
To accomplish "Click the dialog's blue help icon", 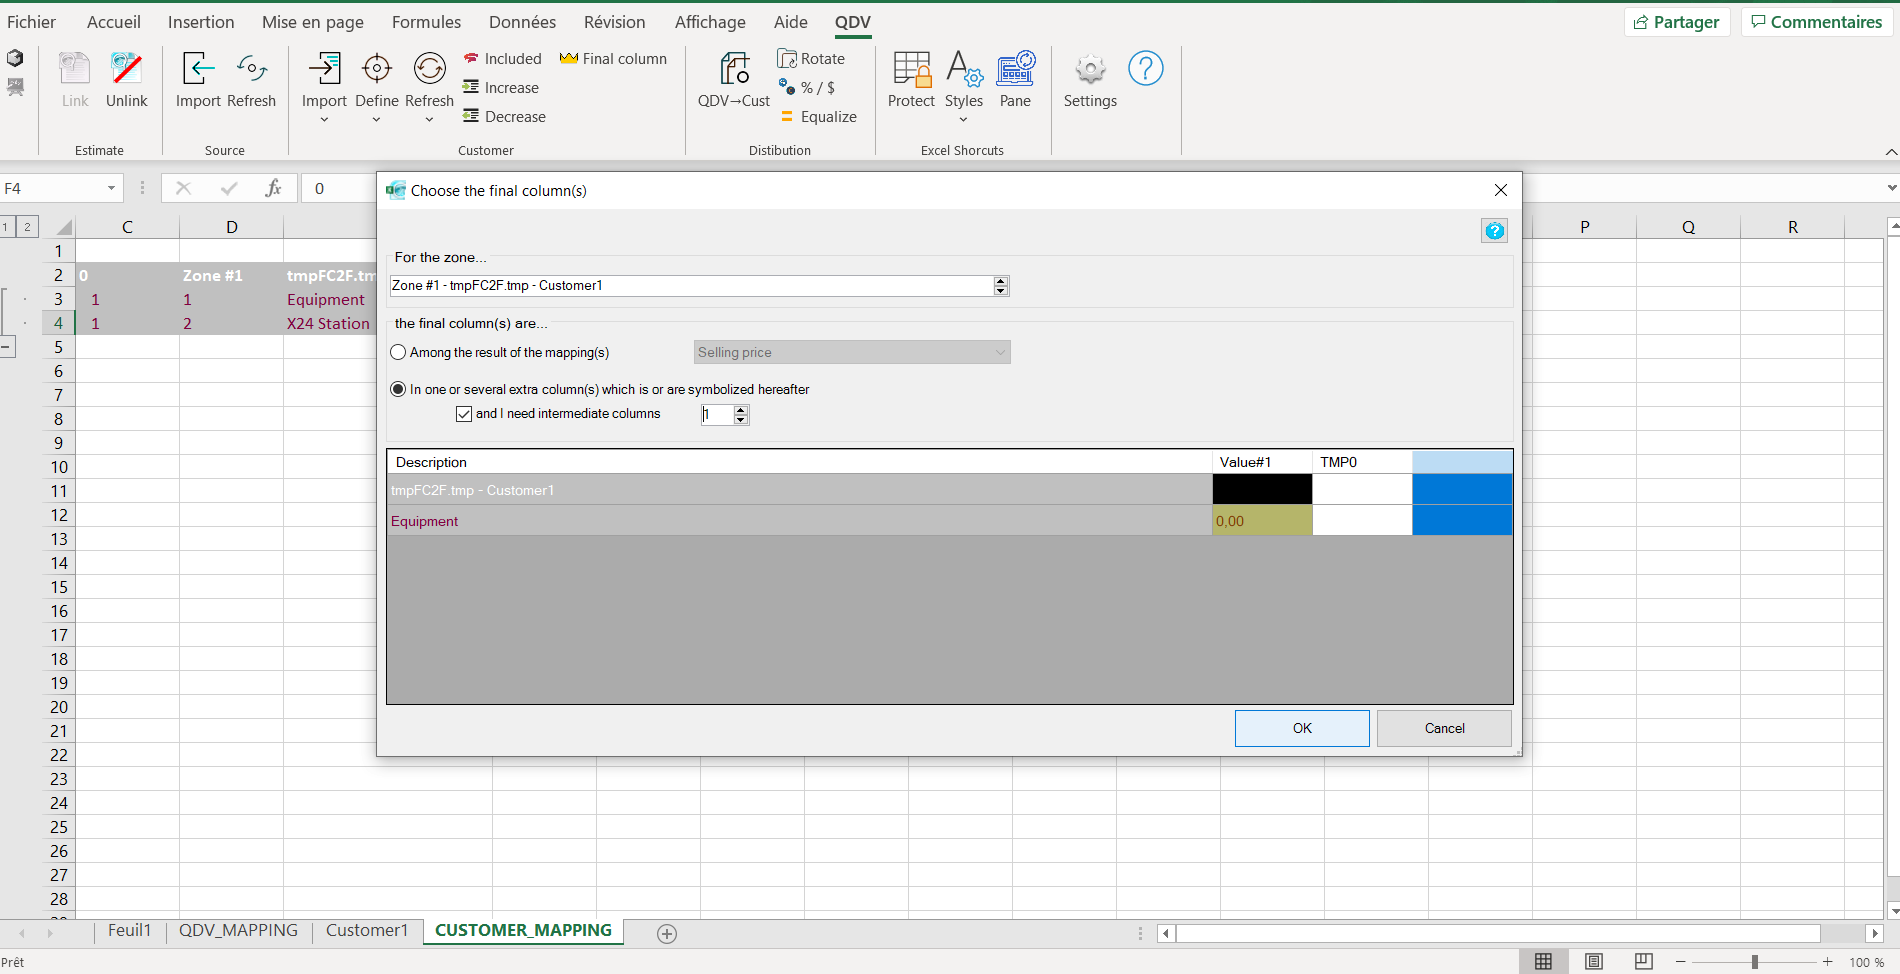I will click(1494, 231).
